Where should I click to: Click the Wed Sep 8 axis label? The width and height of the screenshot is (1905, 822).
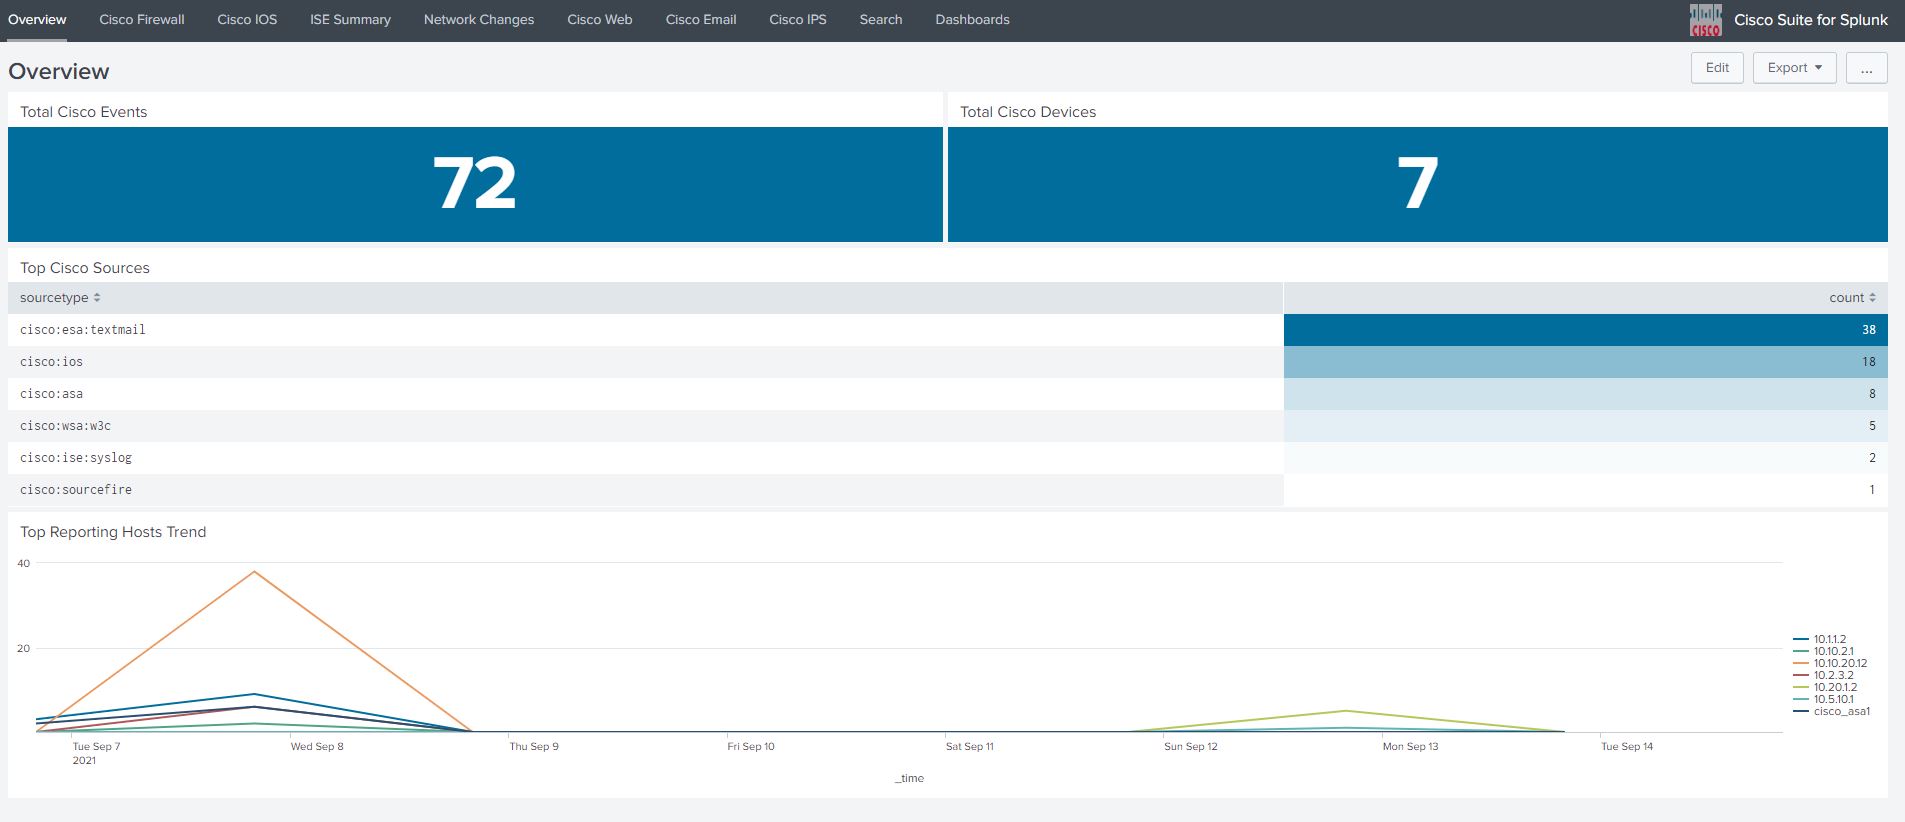click(317, 747)
